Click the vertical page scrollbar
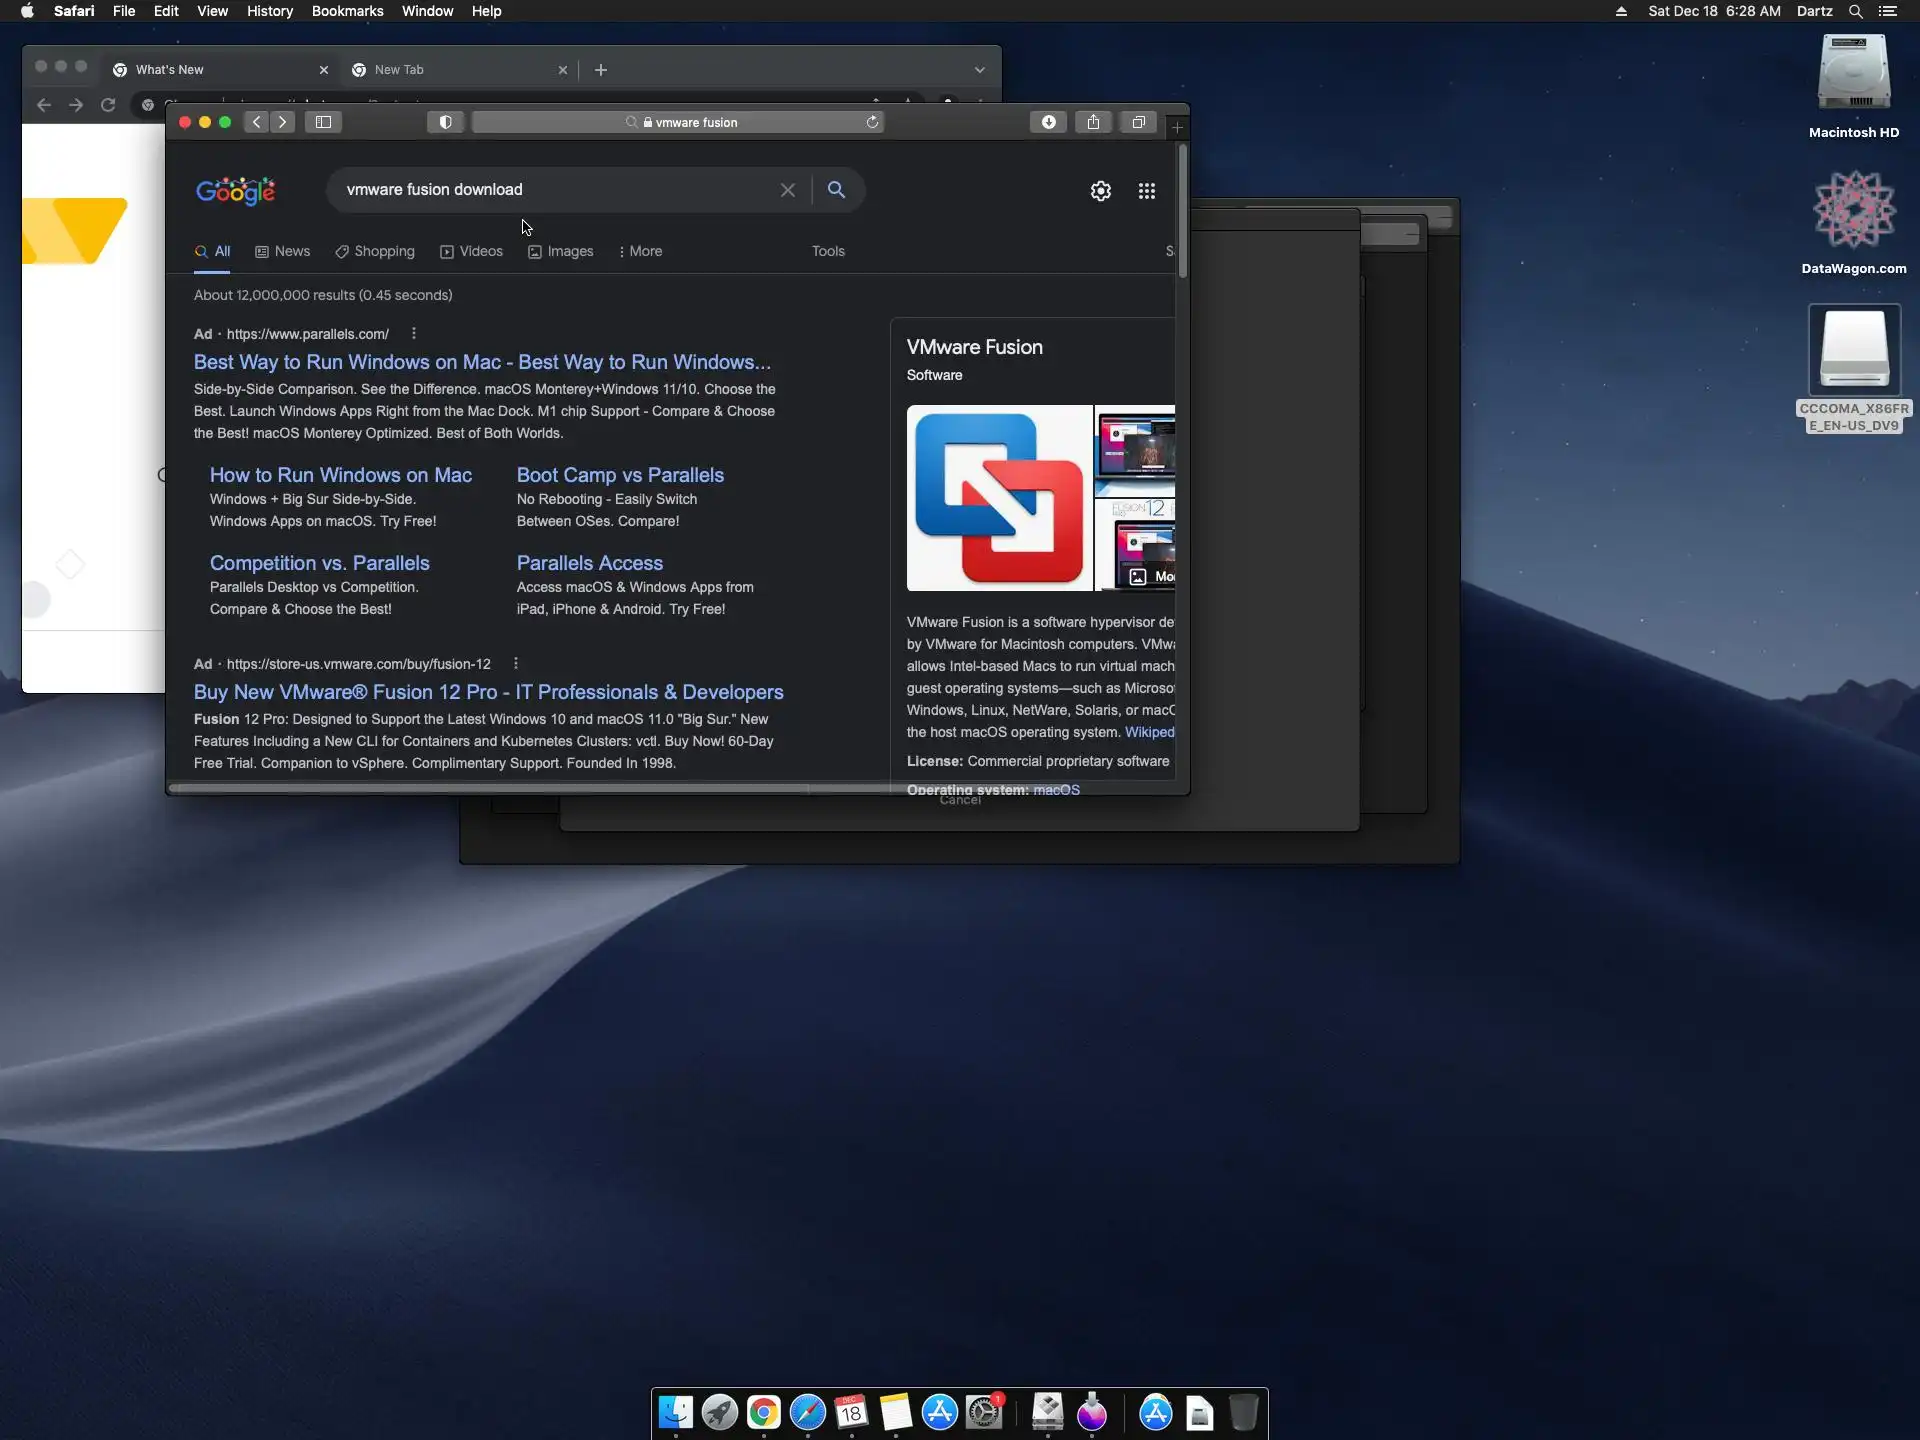The image size is (1920, 1440). coord(1182,211)
